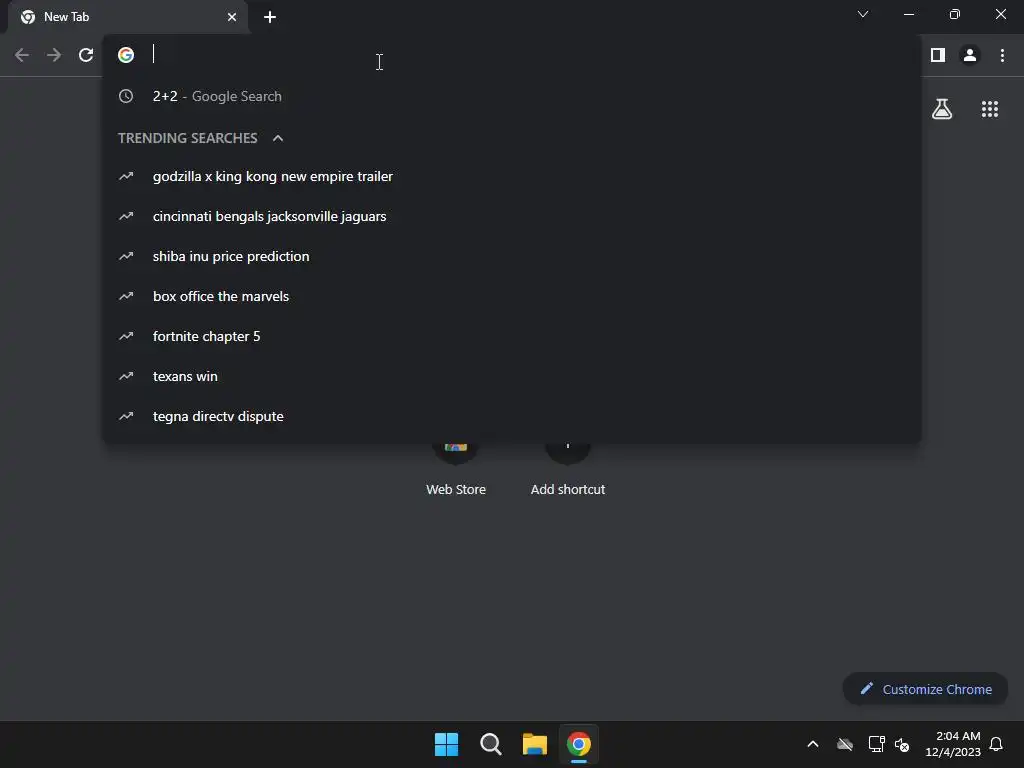
Task: Open the Windows Start menu
Action: 447,744
